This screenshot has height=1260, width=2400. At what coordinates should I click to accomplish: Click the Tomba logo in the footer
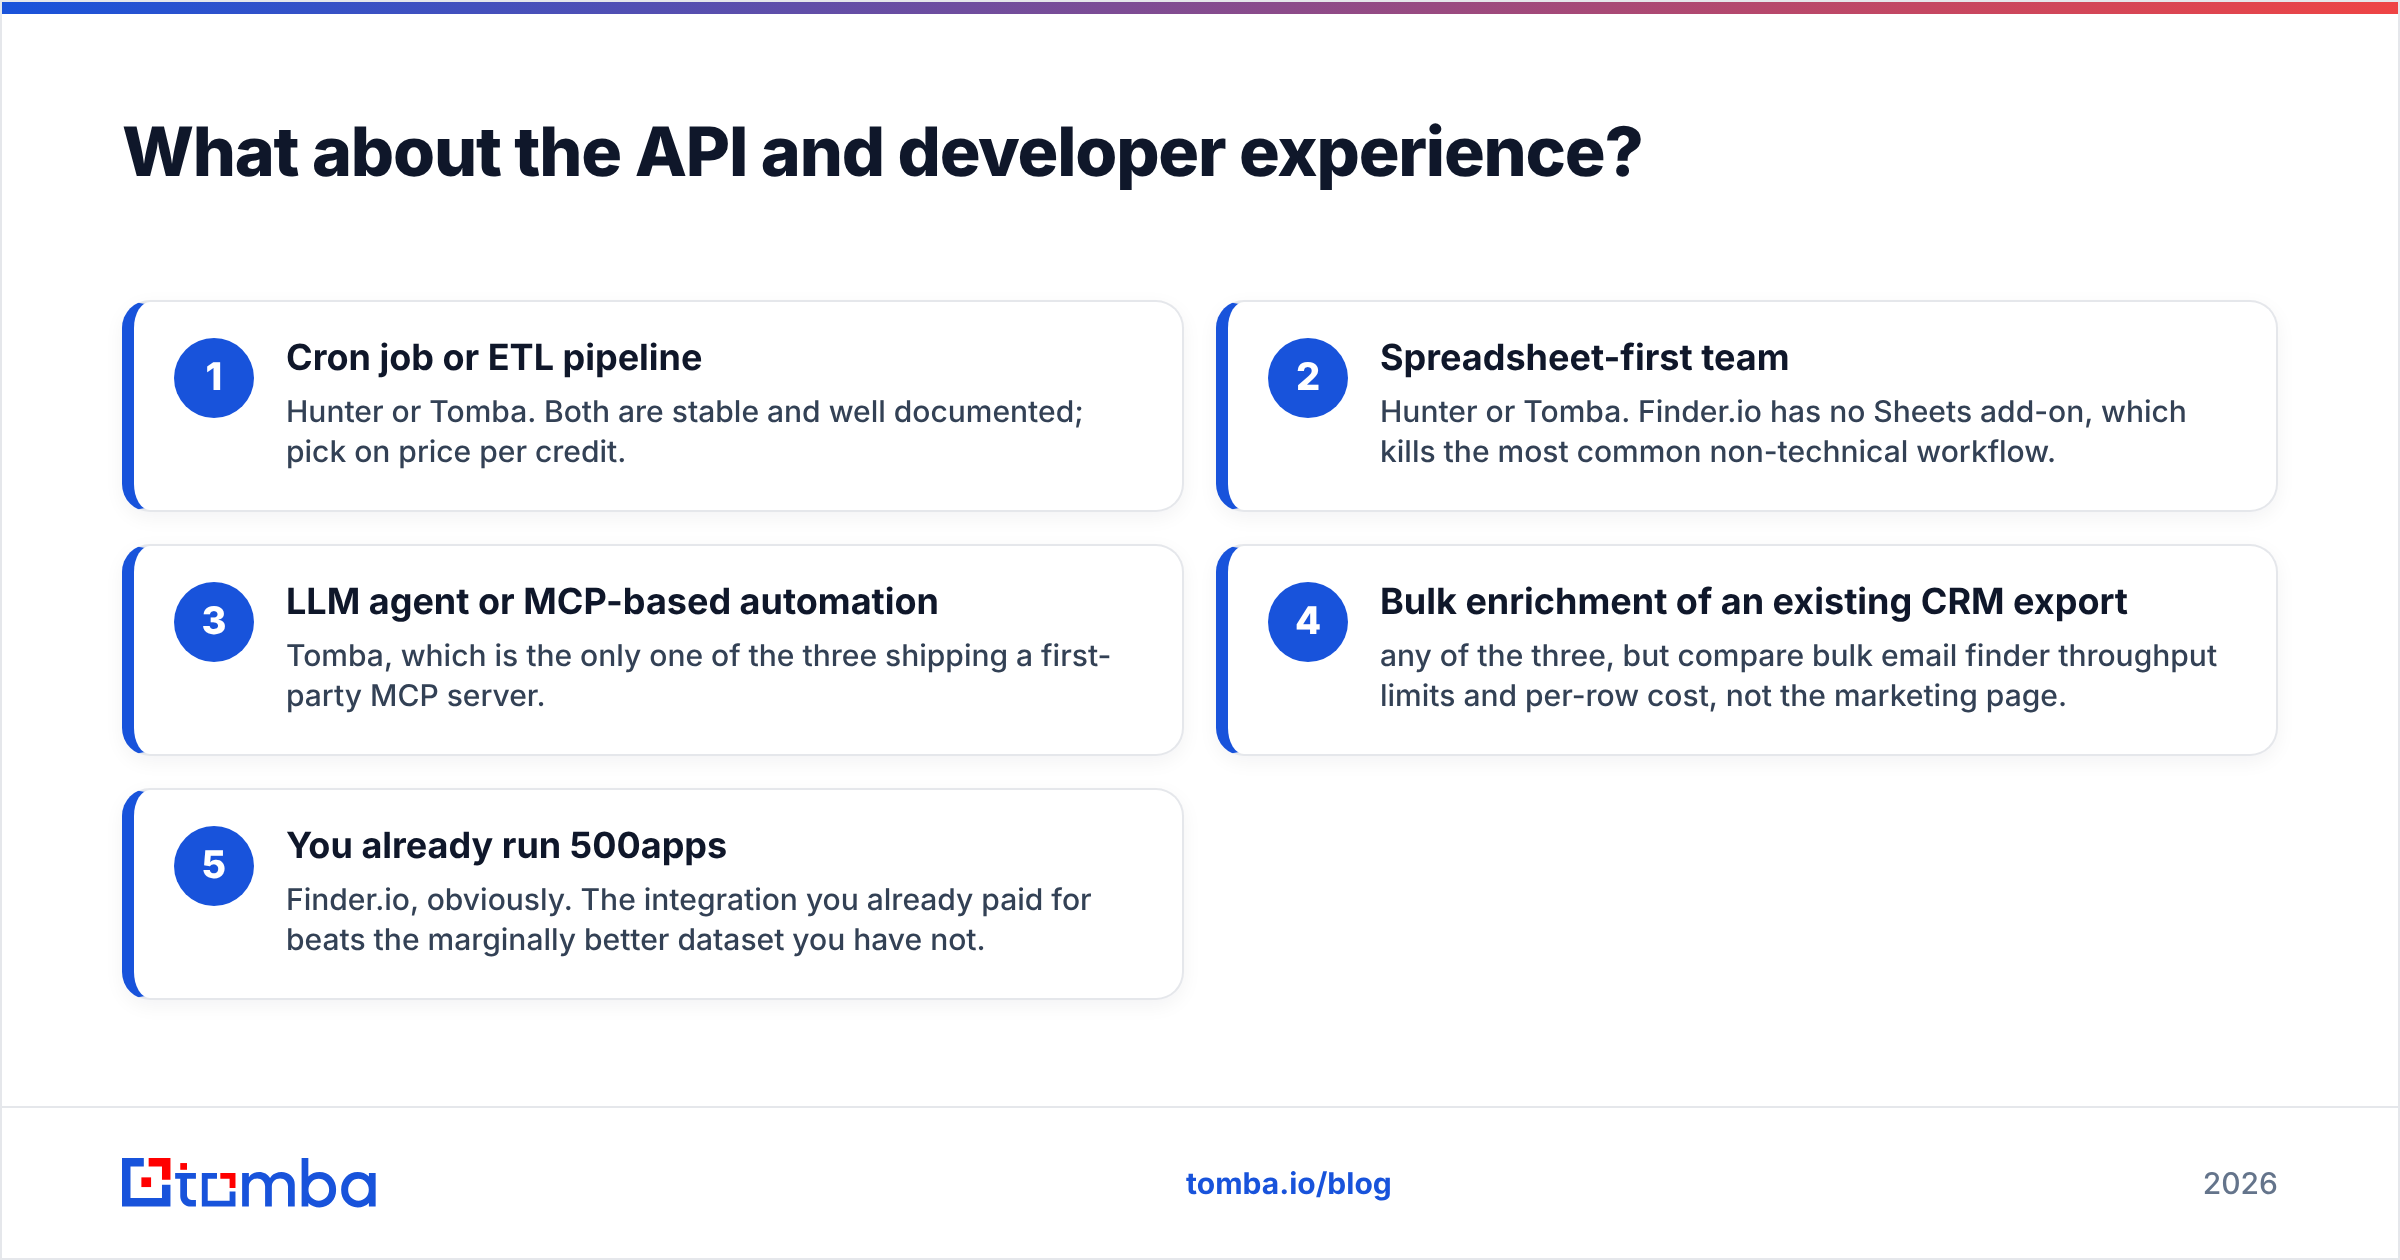click(249, 1183)
